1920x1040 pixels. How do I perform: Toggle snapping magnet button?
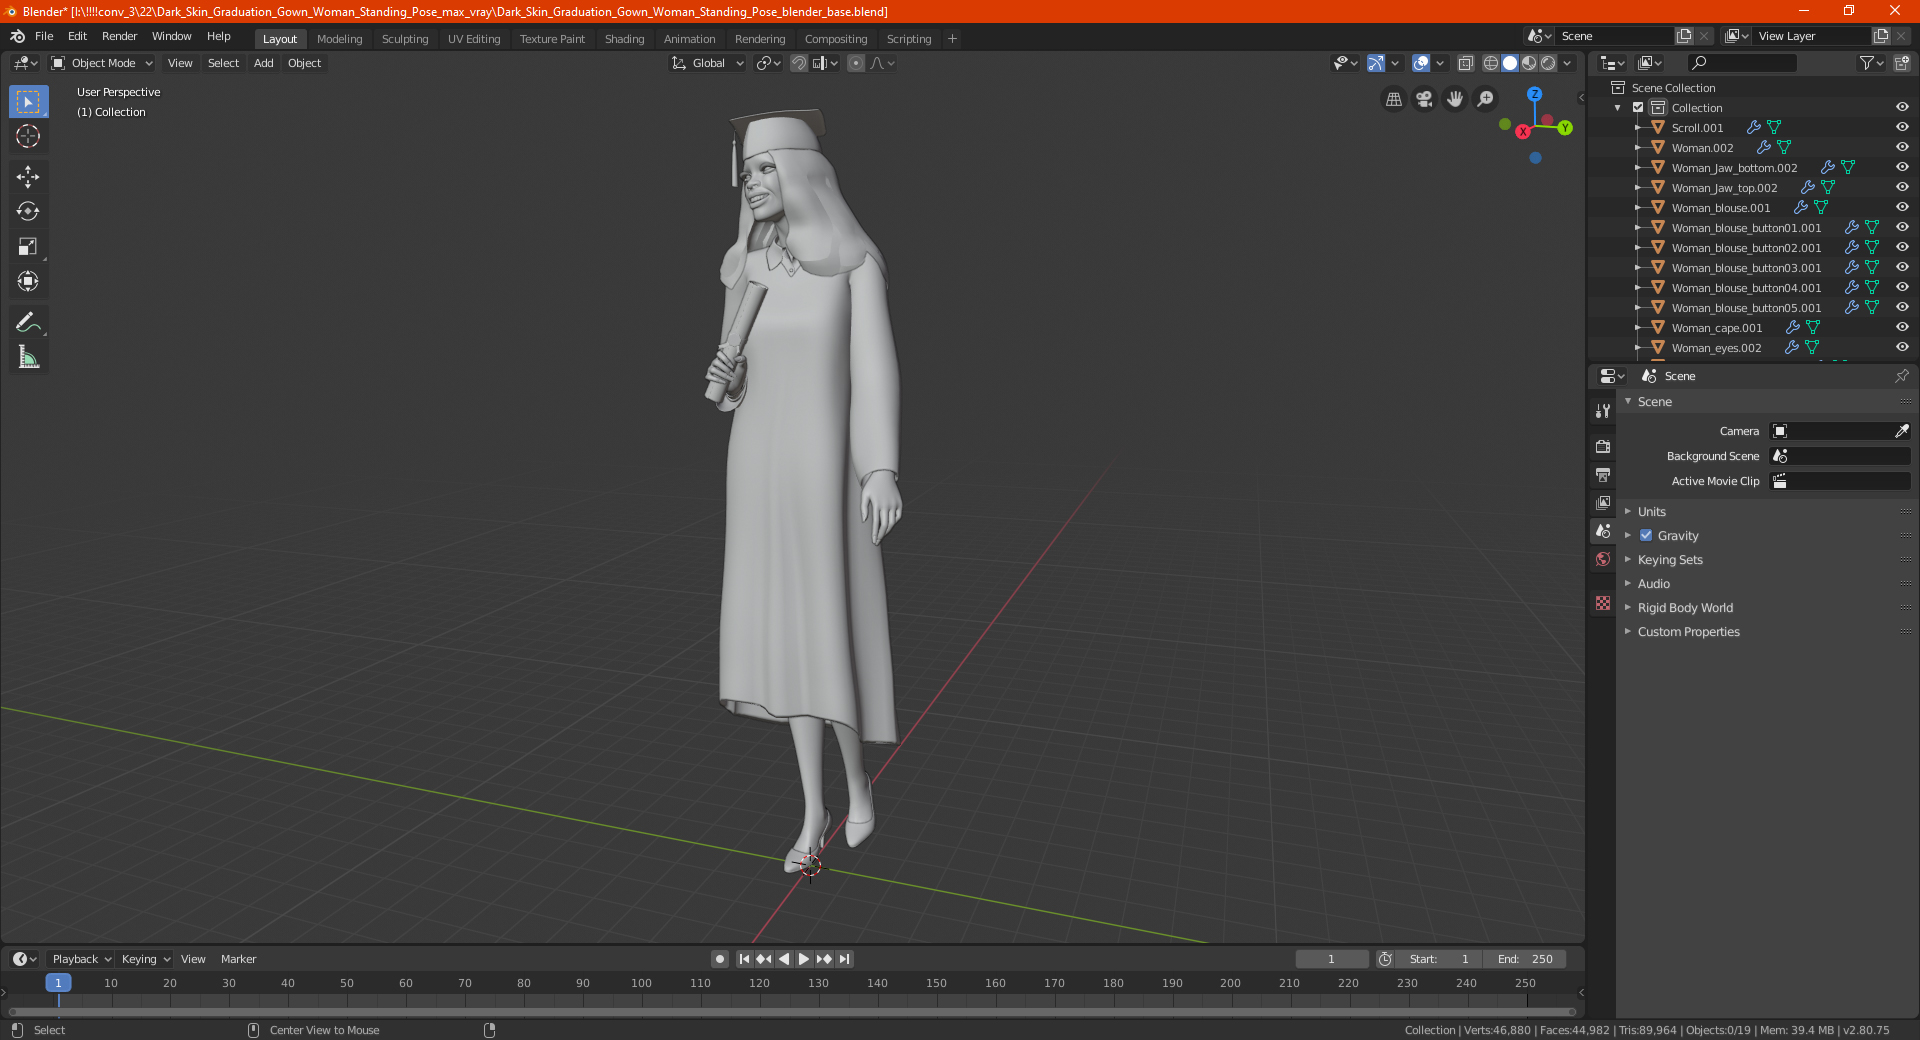coord(799,63)
